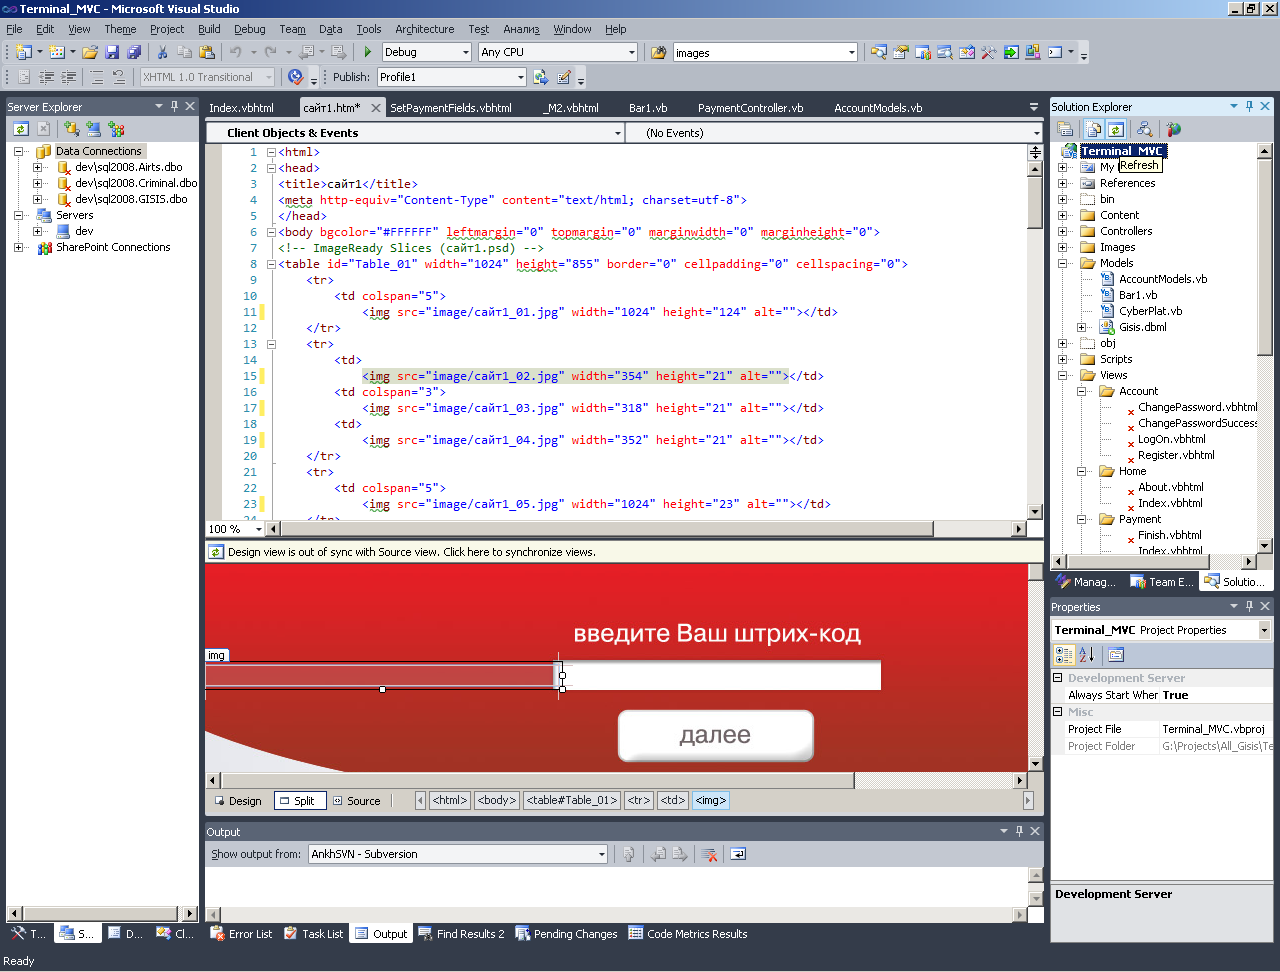Open the Client Objects & Events dropdown
The image size is (1280, 972).
617,133
